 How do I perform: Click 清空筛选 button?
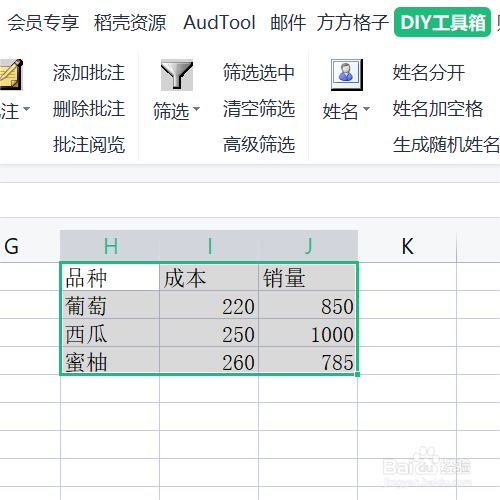tap(259, 109)
